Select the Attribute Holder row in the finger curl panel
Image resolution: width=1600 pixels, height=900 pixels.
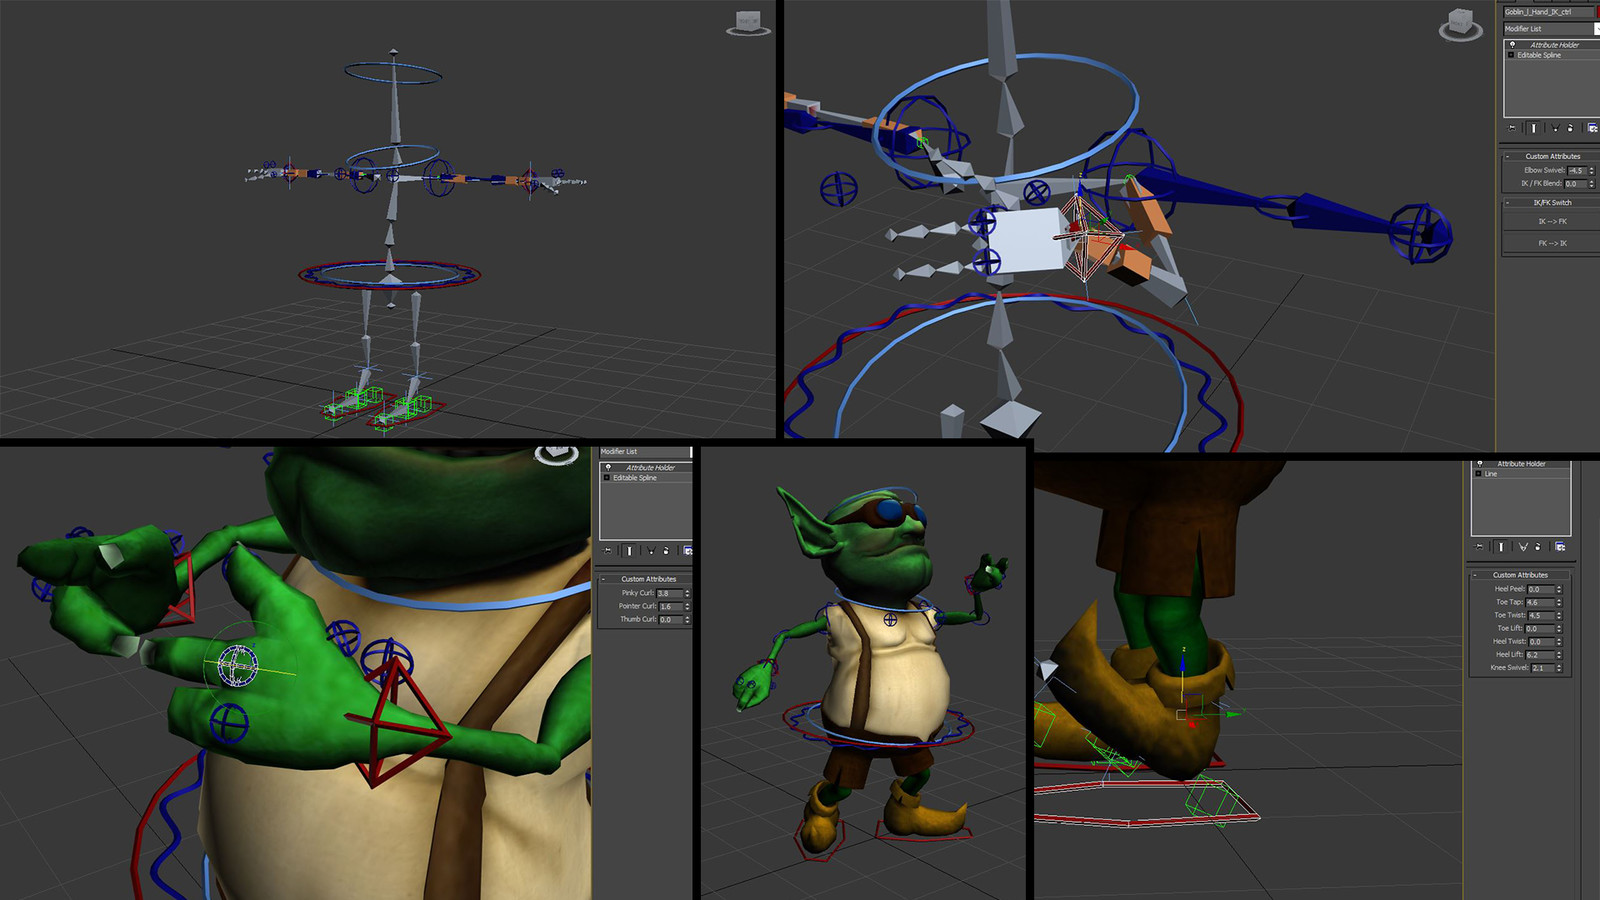646,467
